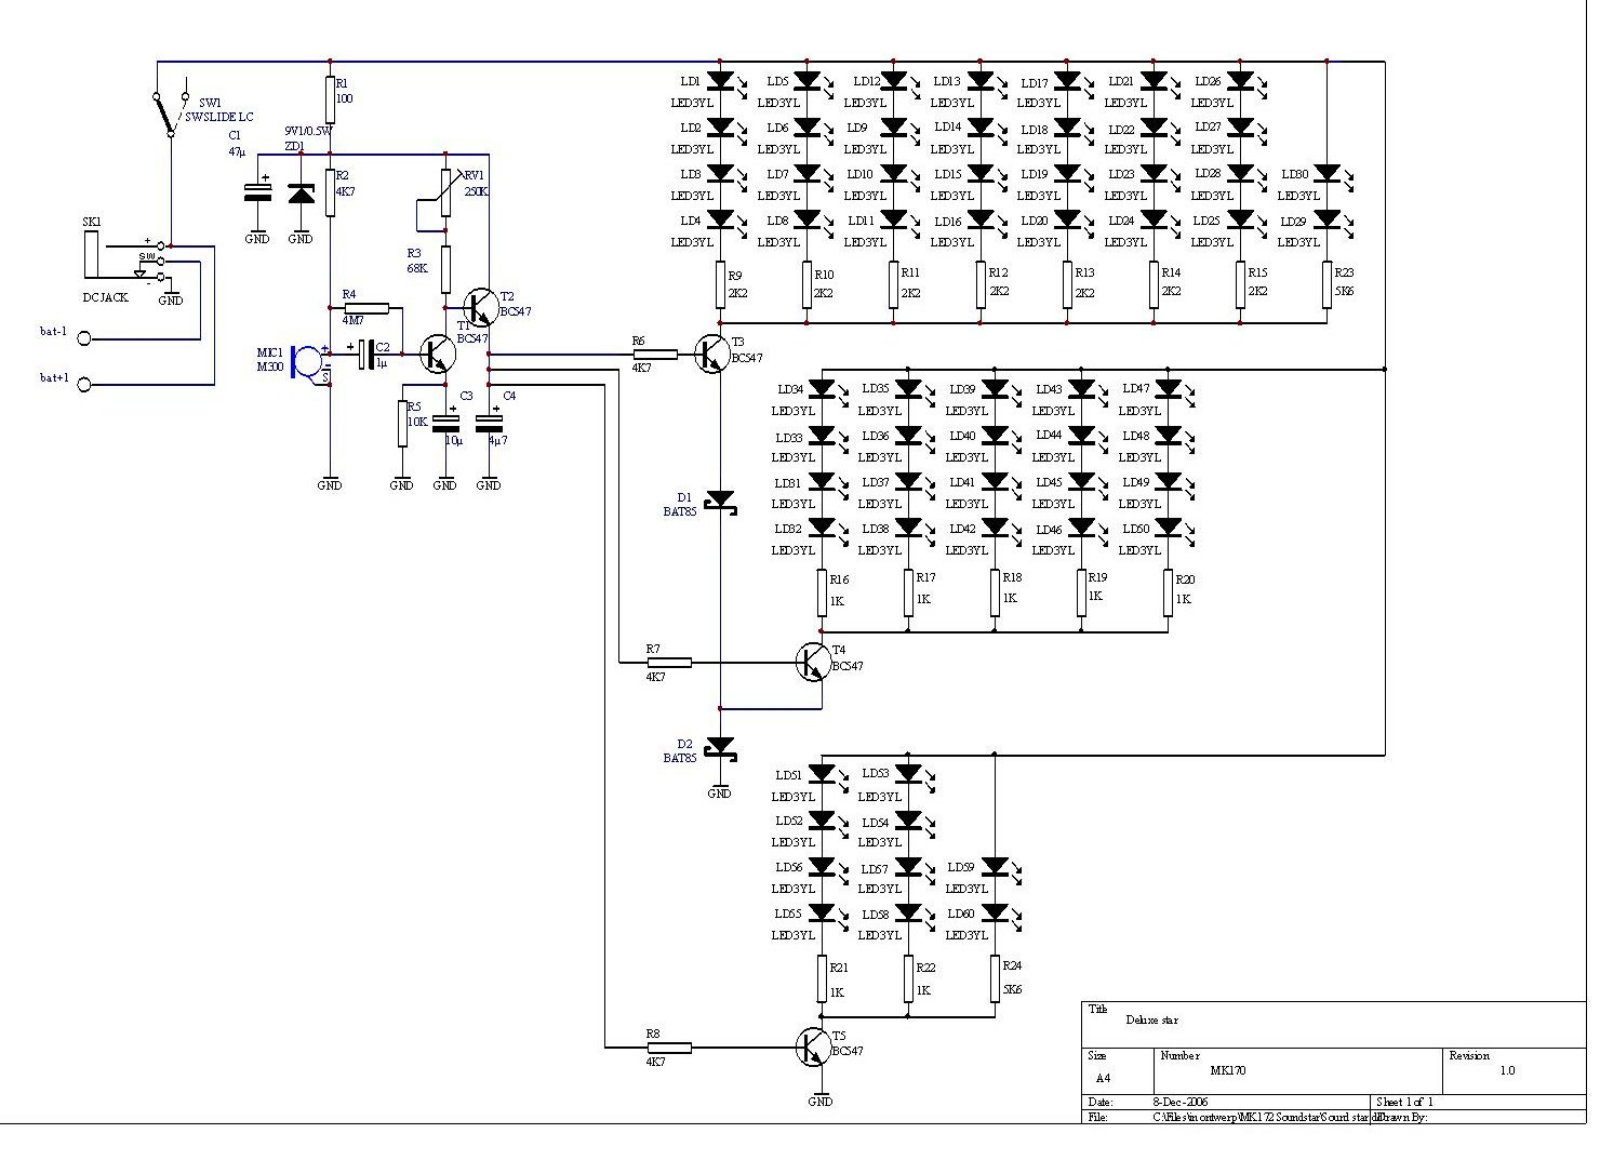The height and width of the screenshot is (1164, 1600).
Task: Select the LD1 LED symbol
Action: (725, 82)
